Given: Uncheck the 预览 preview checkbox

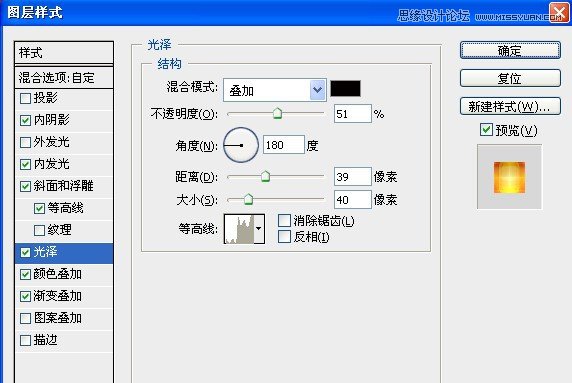Looking at the screenshot, I should (486, 129).
